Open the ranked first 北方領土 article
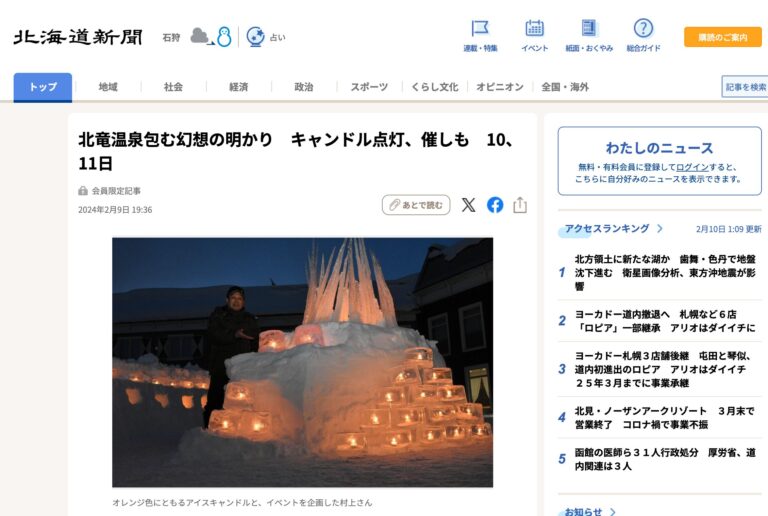Viewport: 768px width, 516px height. [665, 273]
